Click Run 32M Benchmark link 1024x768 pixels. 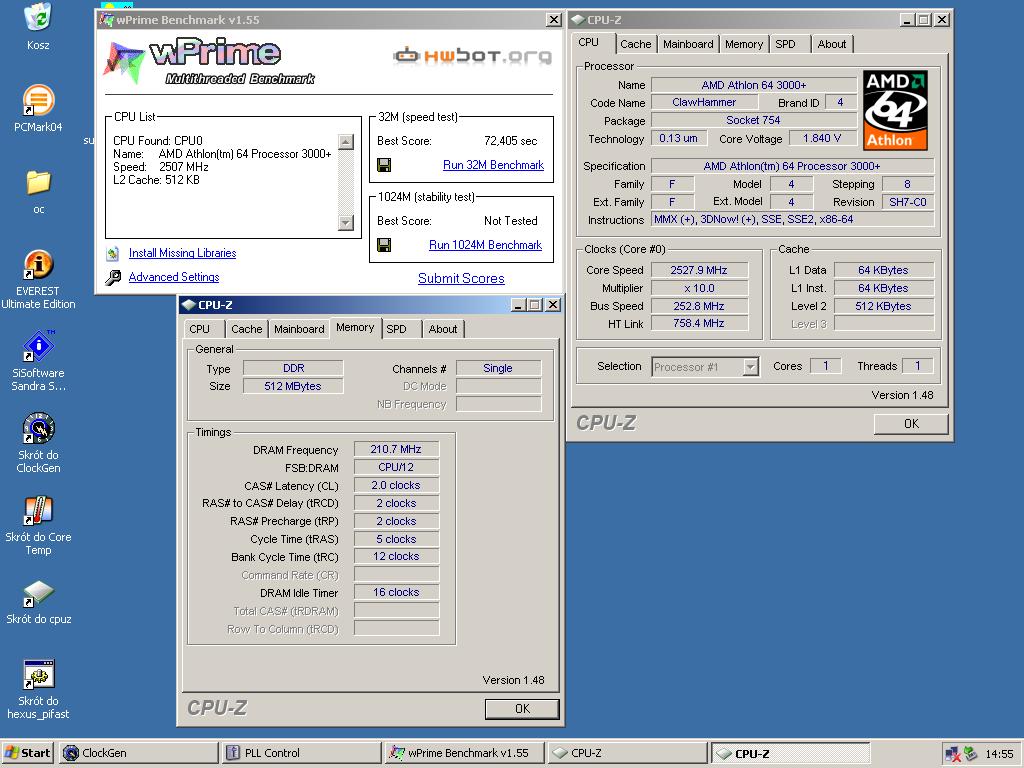pos(493,165)
